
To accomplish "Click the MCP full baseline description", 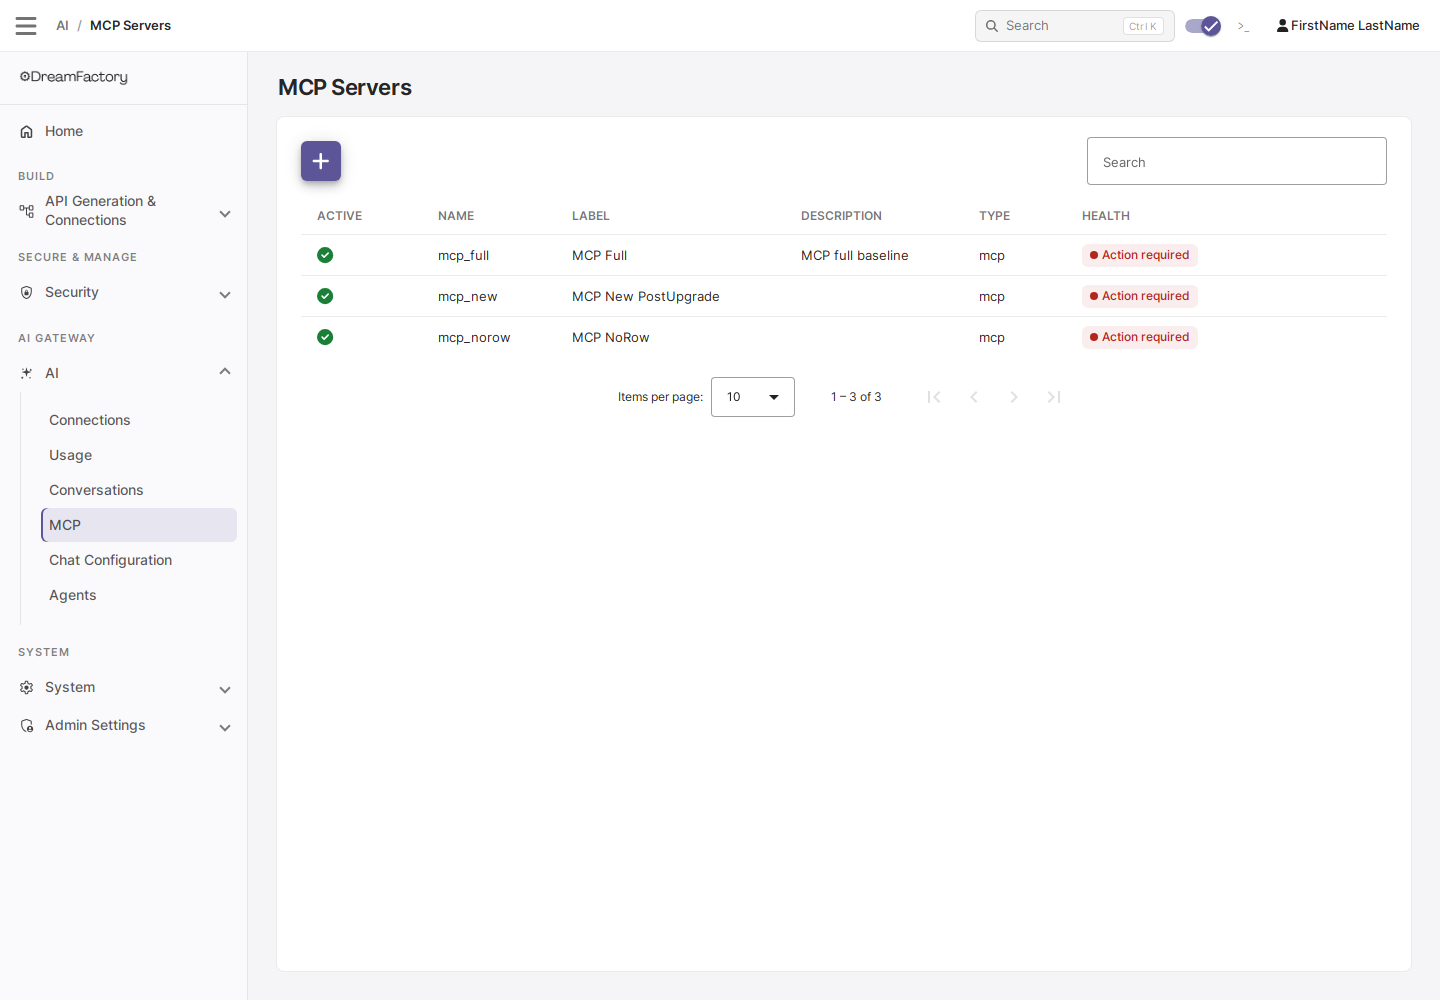I will [855, 256].
